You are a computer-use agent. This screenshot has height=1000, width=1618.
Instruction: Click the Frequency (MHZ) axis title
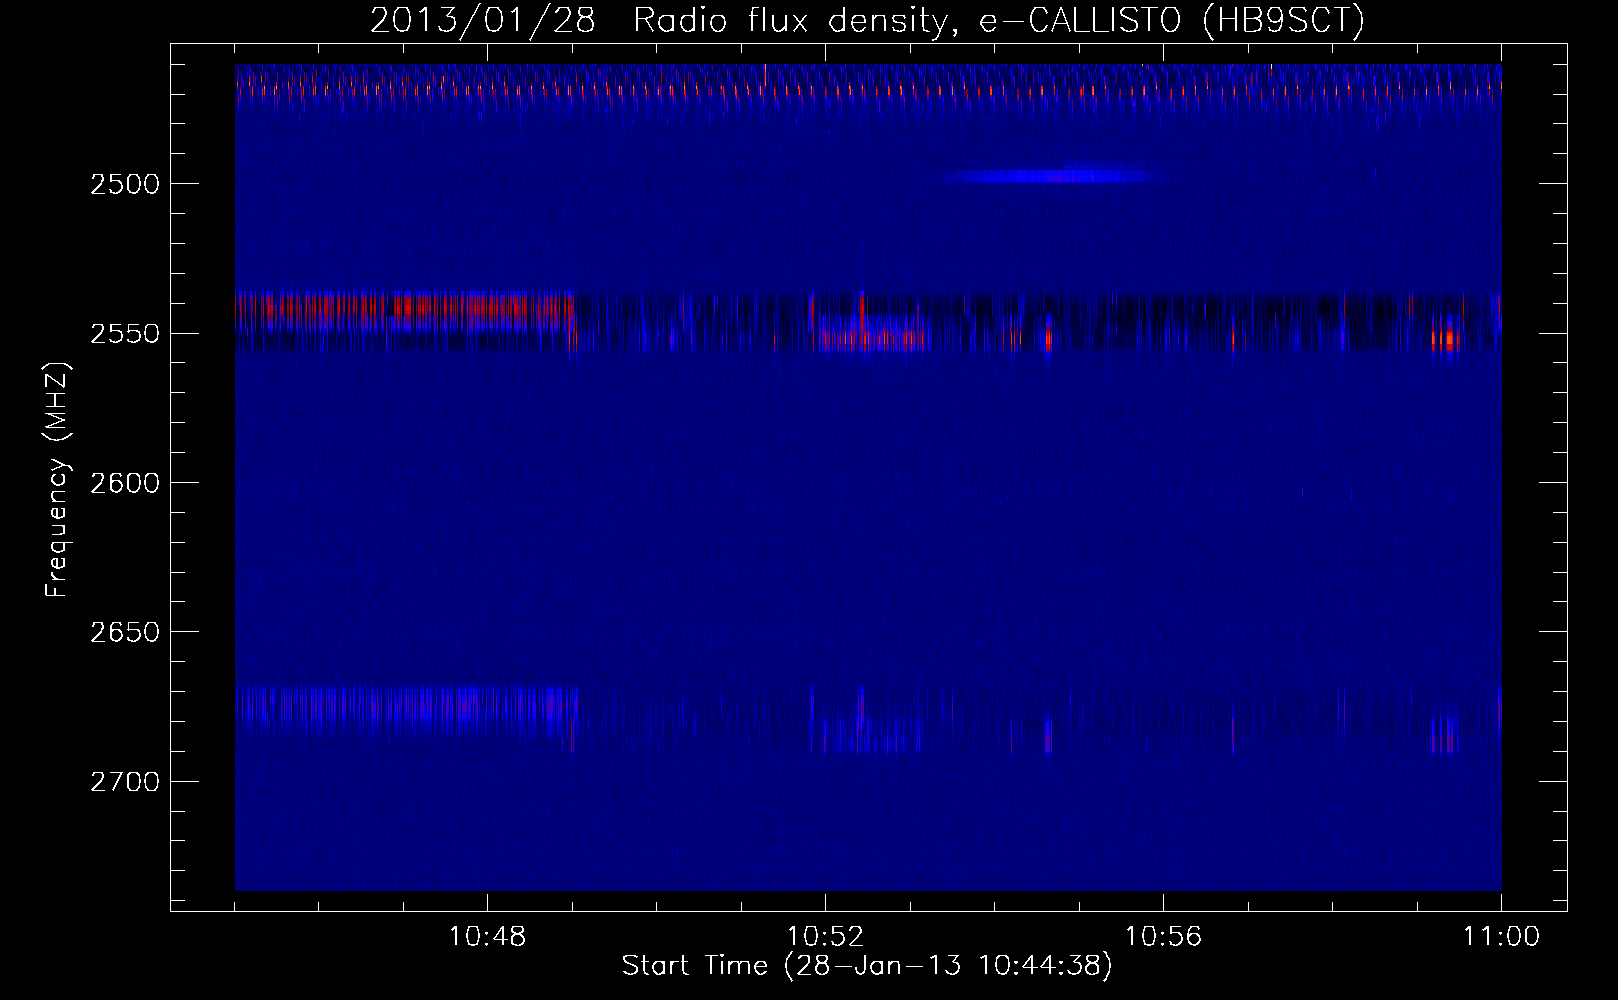point(57,479)
